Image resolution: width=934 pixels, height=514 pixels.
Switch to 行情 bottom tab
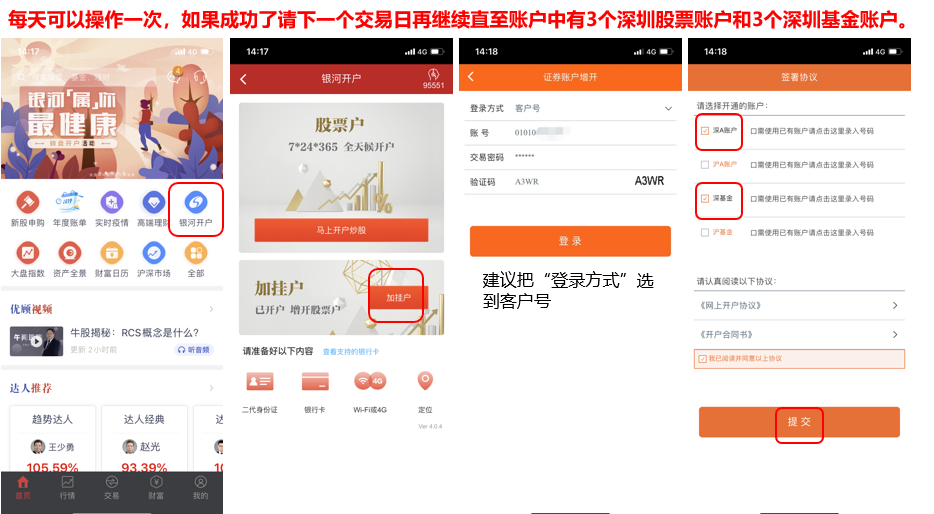pos(67,488)
